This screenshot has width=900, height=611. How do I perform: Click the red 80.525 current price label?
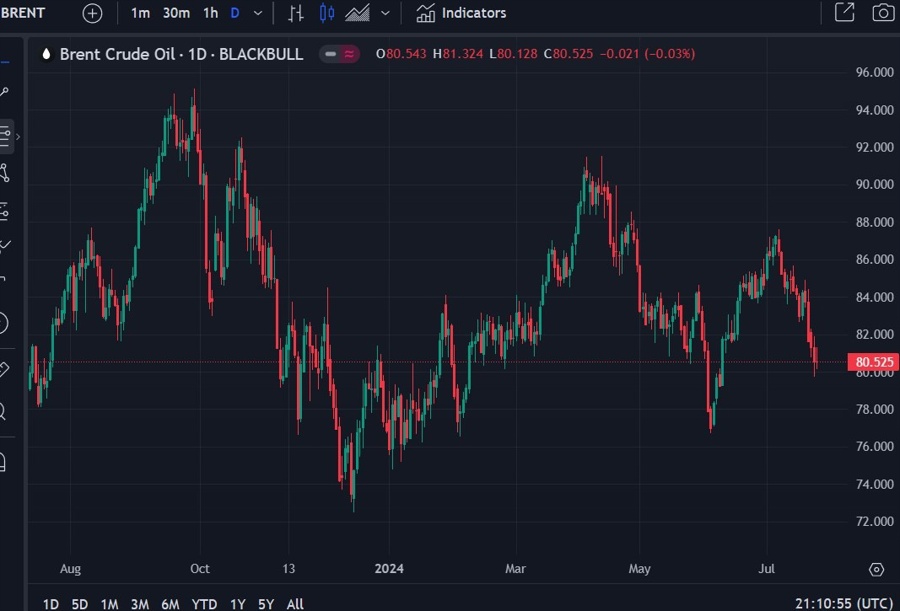coord(874,362)
